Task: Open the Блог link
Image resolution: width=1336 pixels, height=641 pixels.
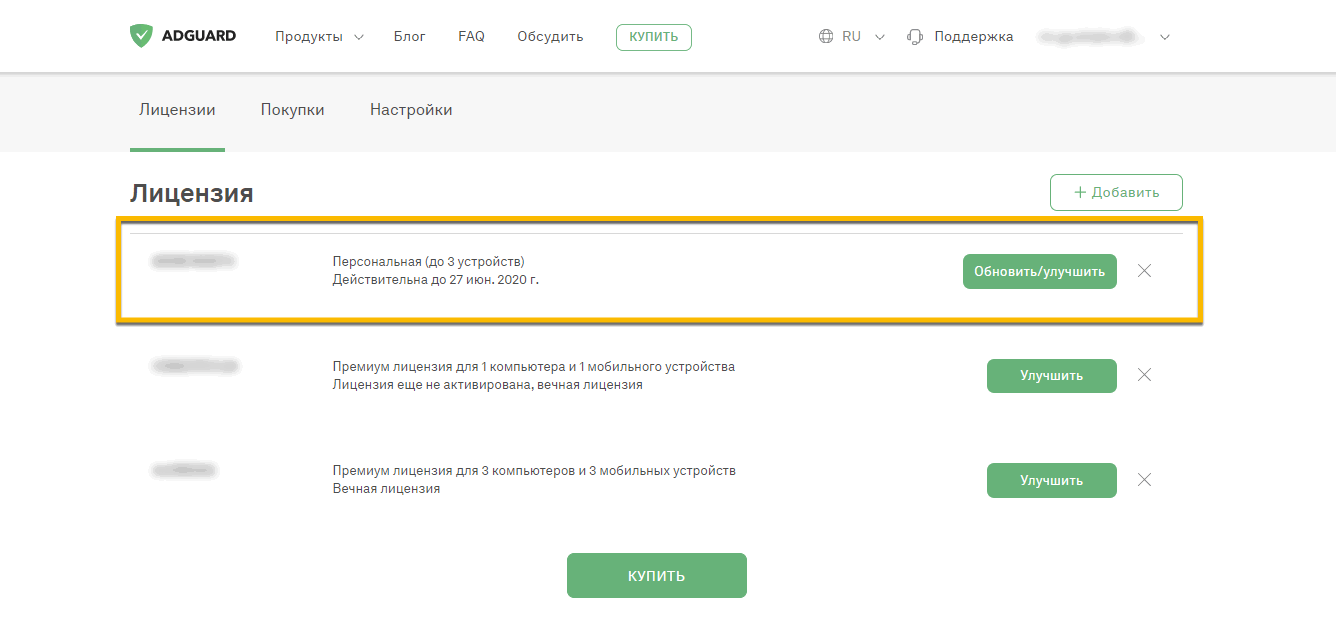Action: point(409,37)
